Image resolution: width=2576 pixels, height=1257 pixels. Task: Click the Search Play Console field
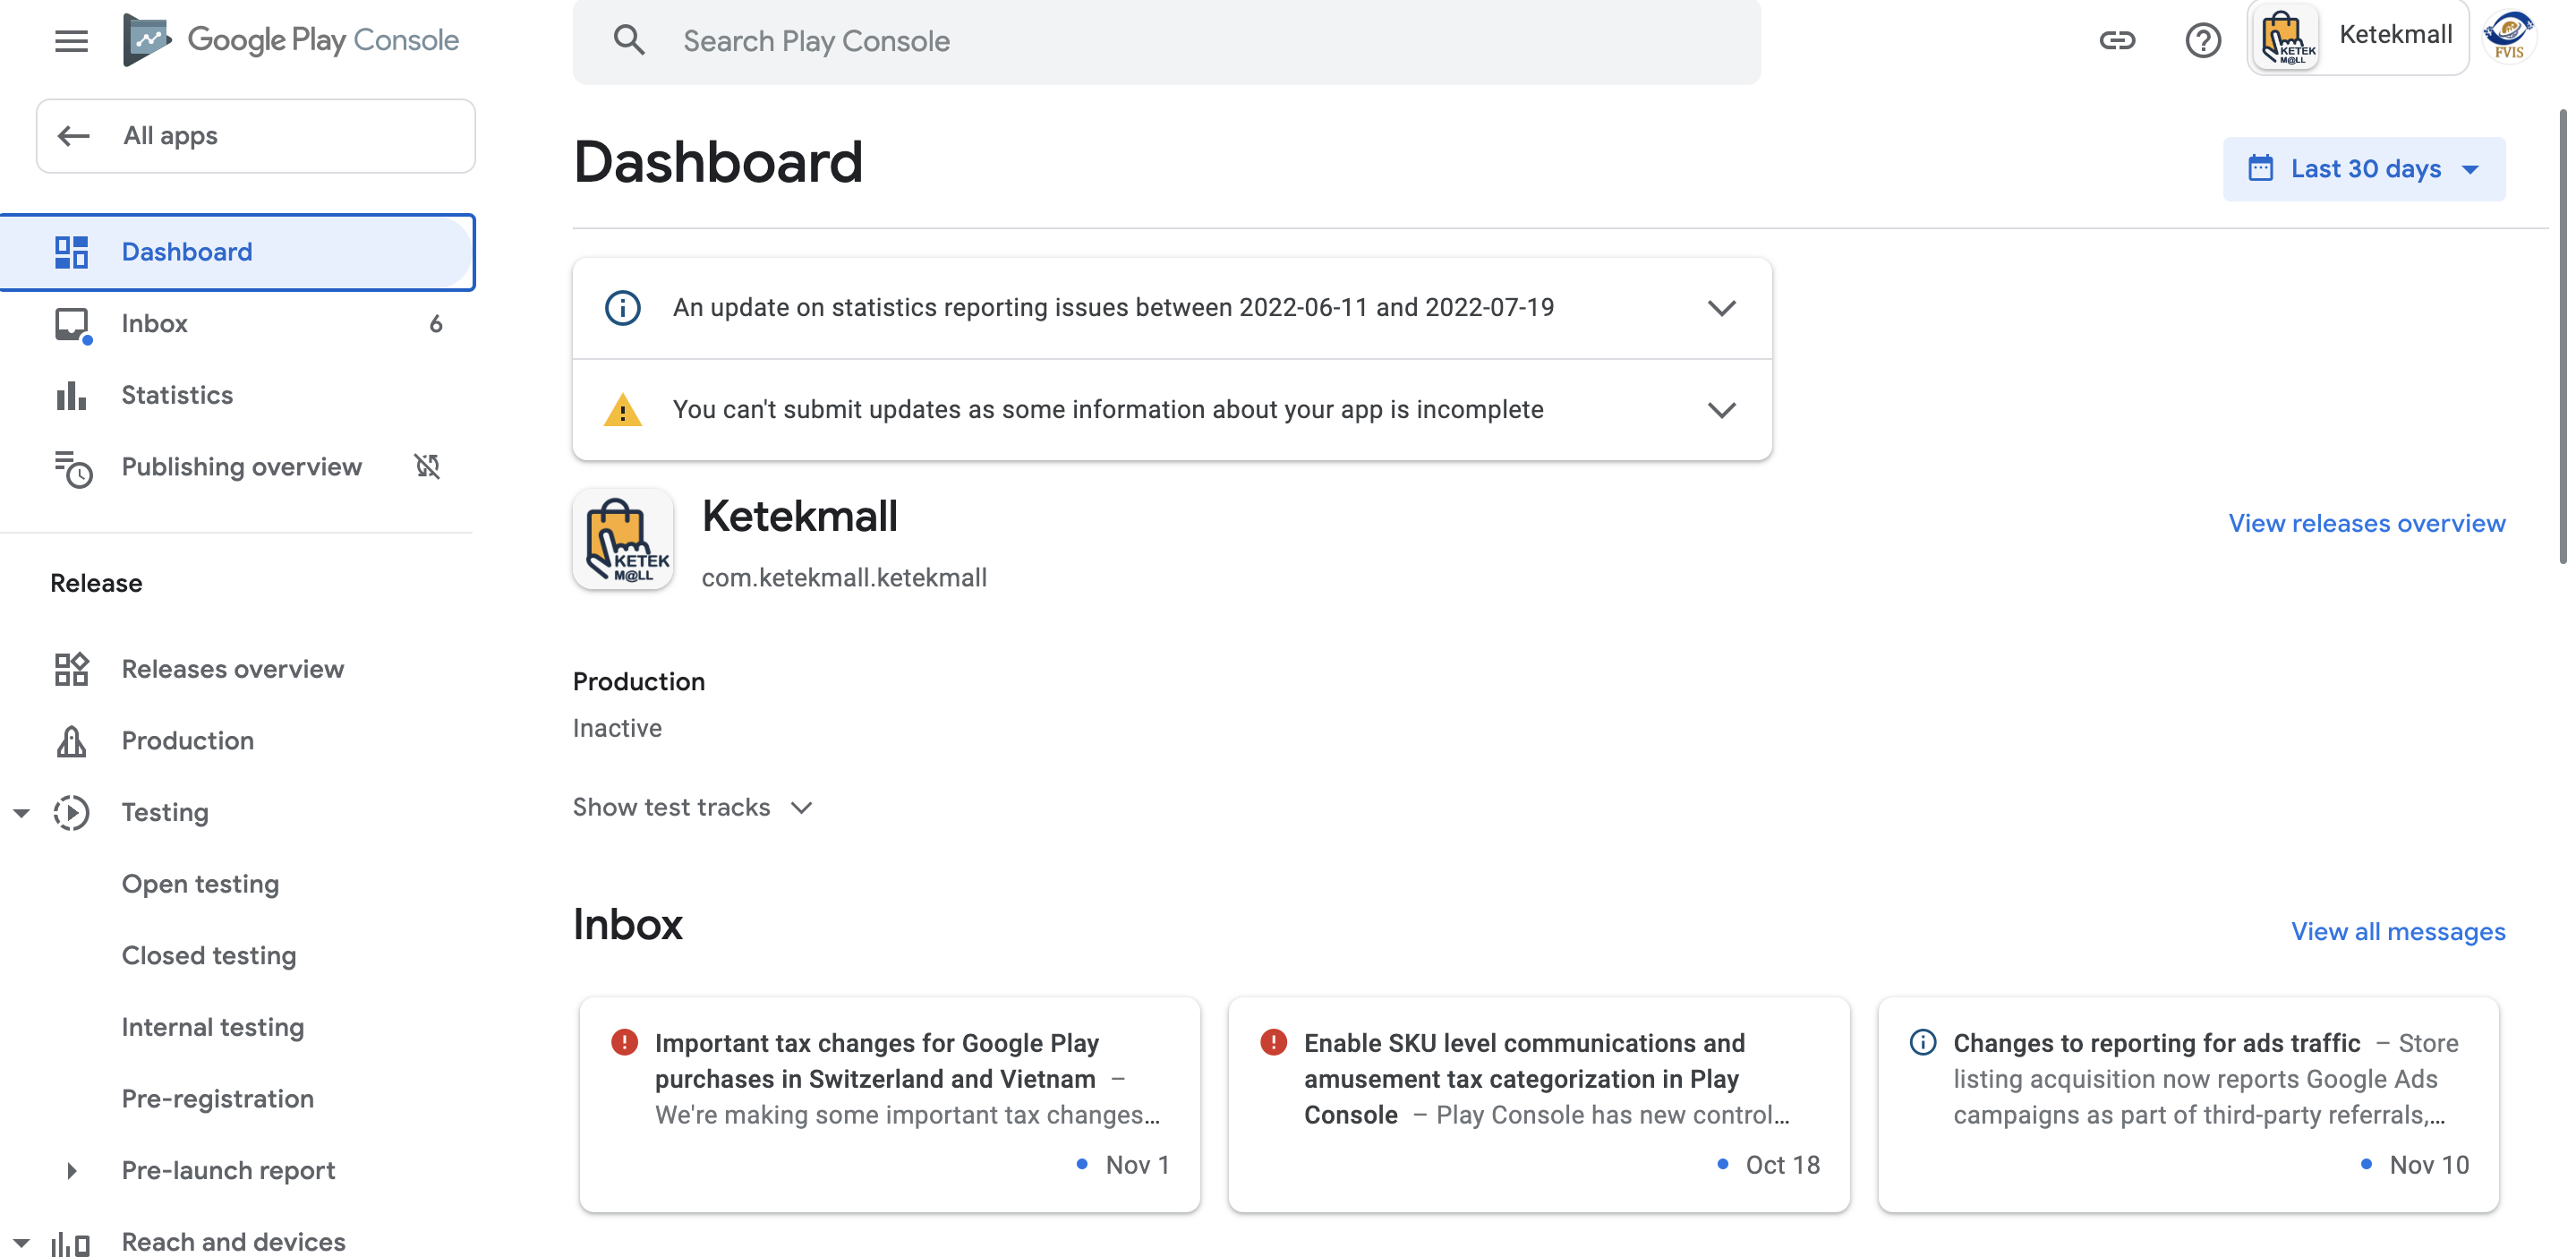(1166, 41)
